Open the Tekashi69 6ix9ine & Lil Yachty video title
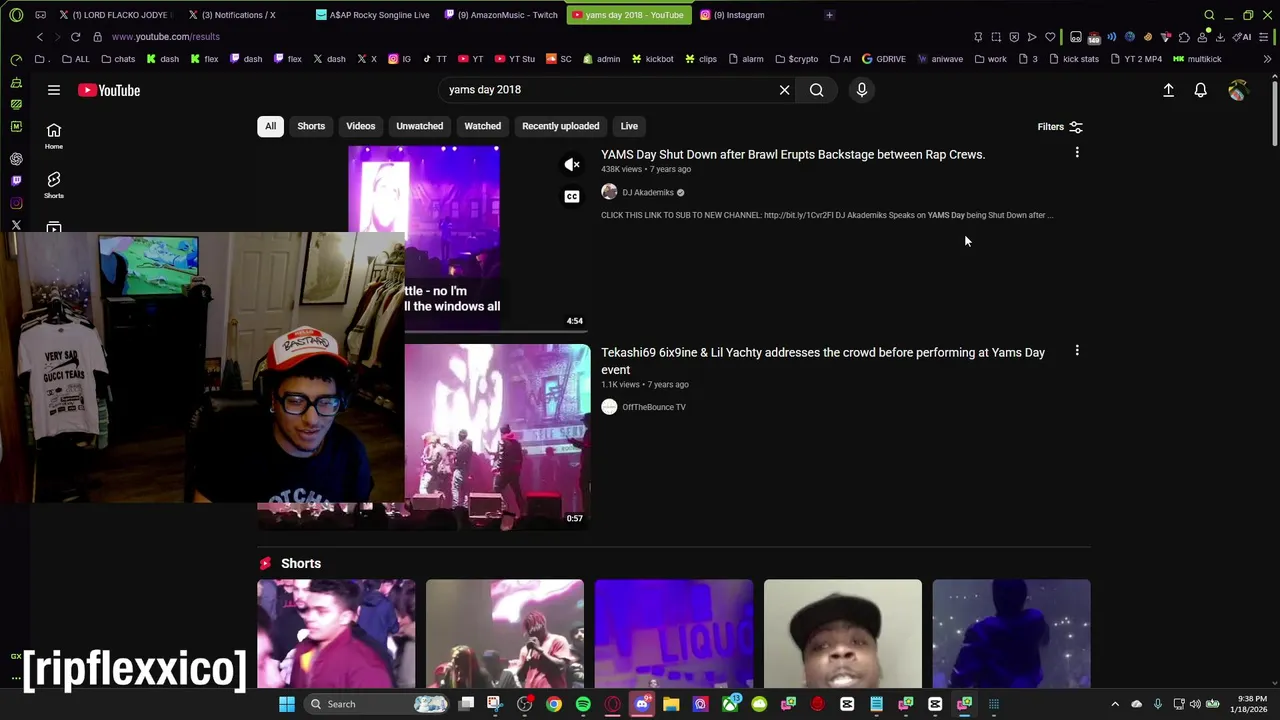 (823, 361)
